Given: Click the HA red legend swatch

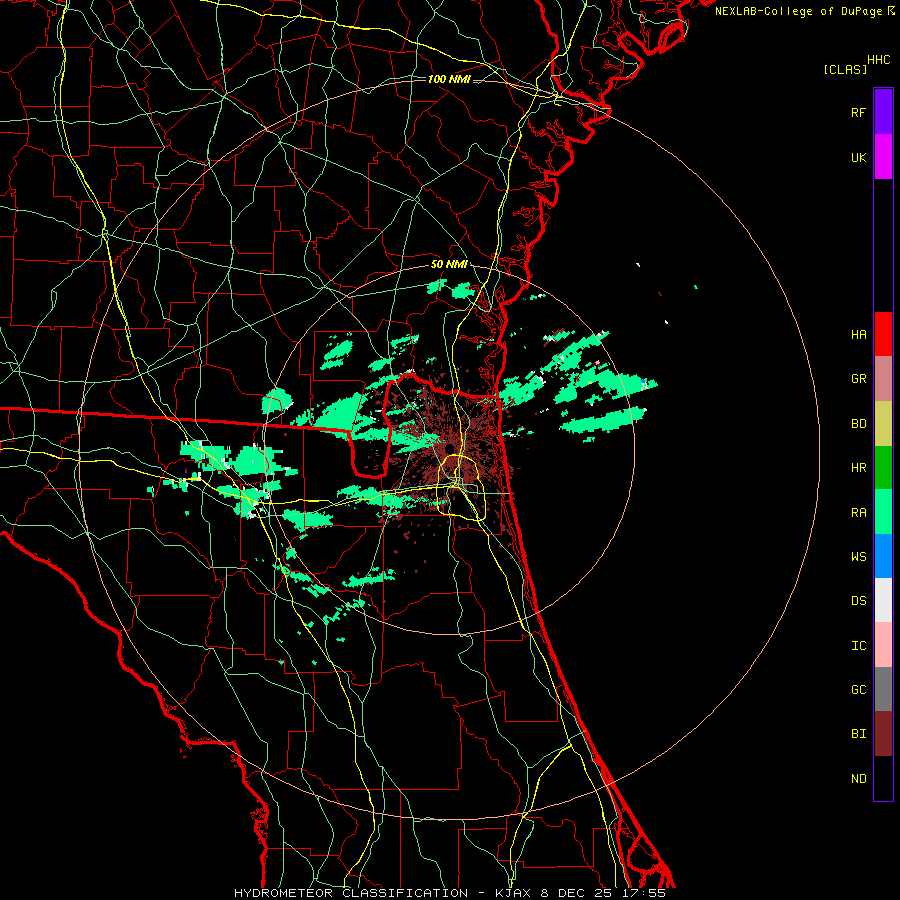Looking at the screenshot, I should click(883, 334).
